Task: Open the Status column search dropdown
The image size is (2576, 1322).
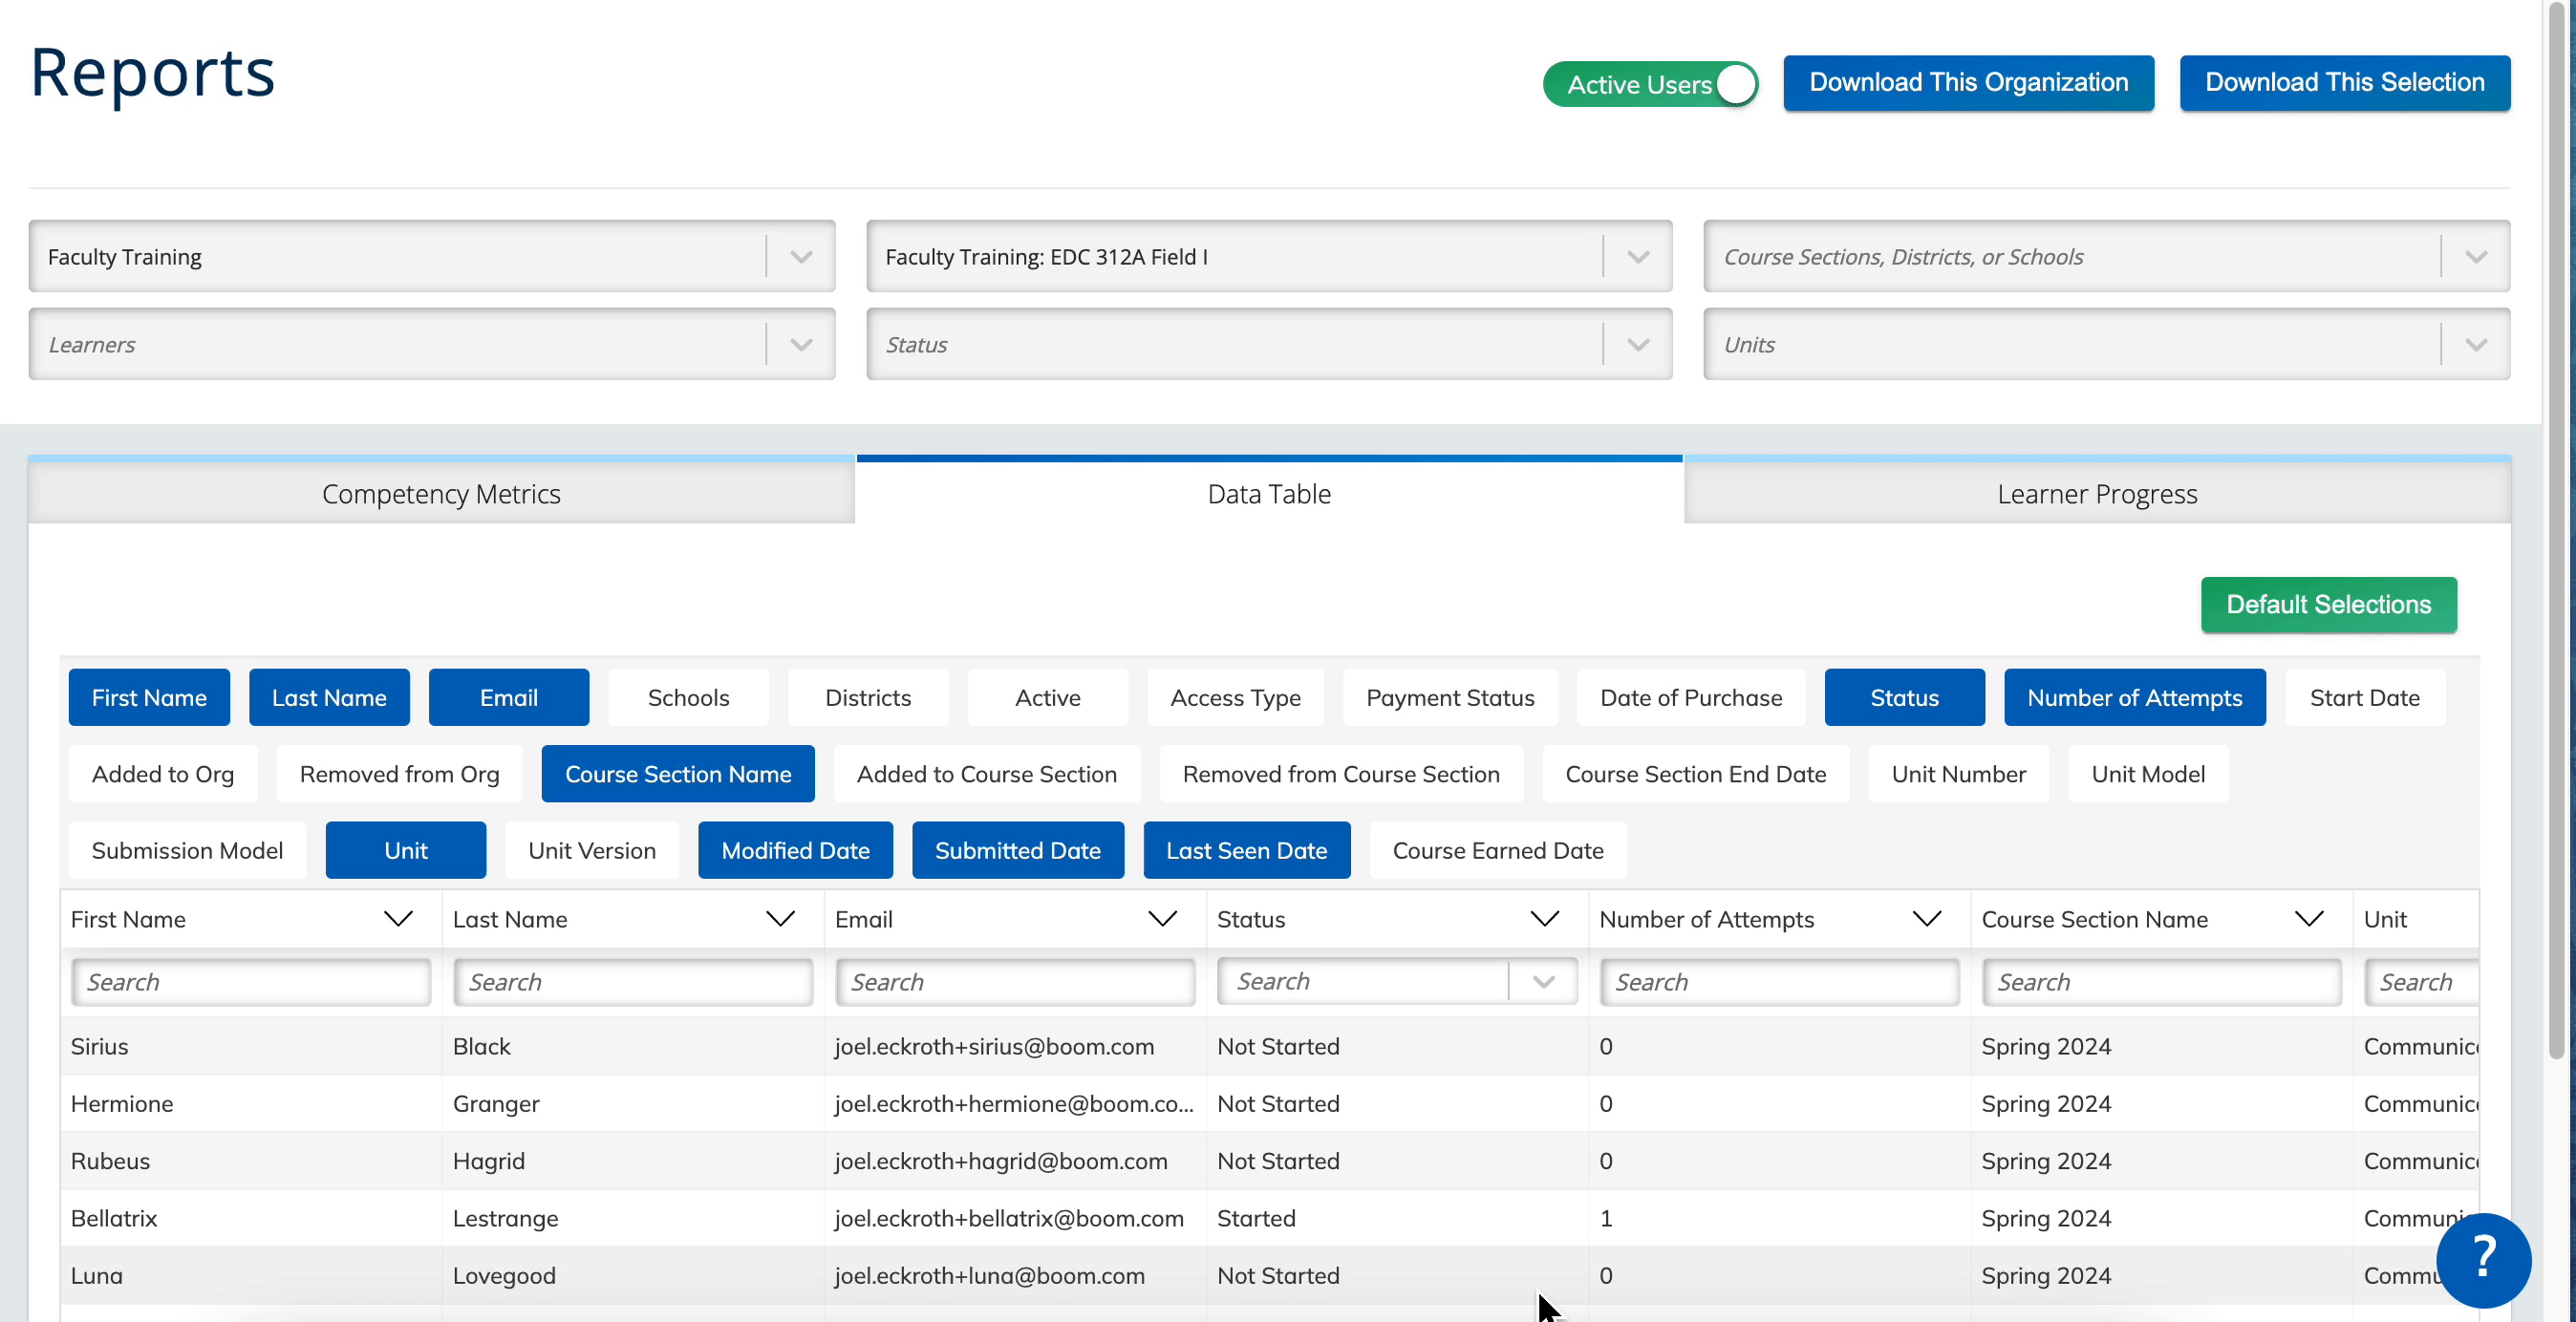Action: pyautogui.click(x=1397, y=981)
